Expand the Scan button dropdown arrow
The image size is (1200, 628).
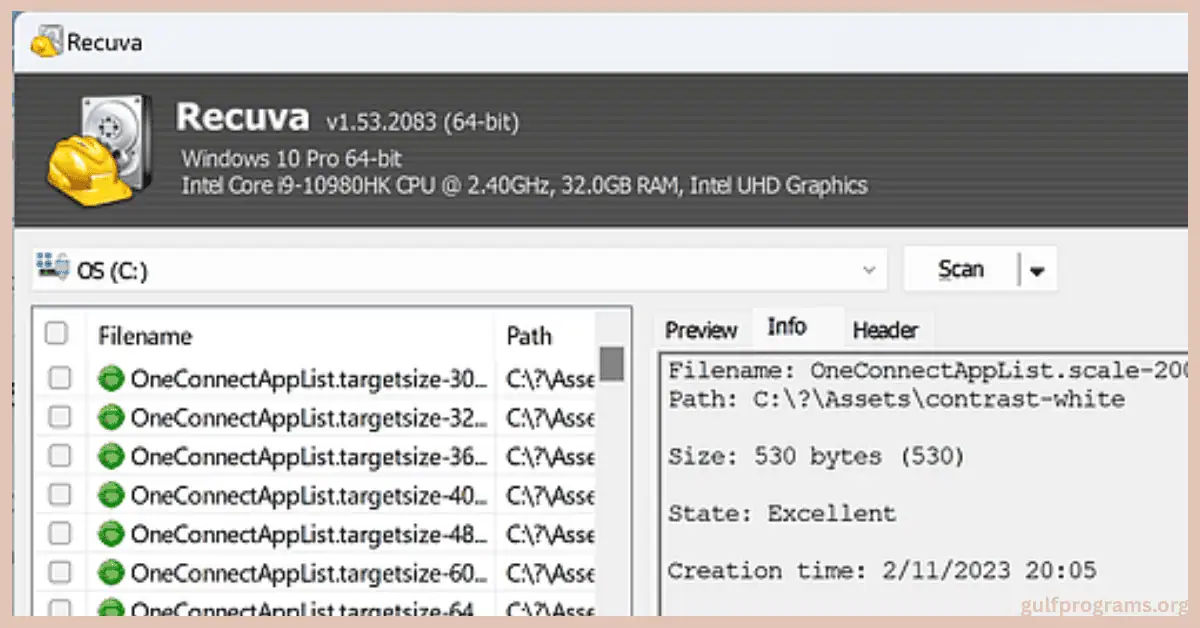coord(1037,270)
